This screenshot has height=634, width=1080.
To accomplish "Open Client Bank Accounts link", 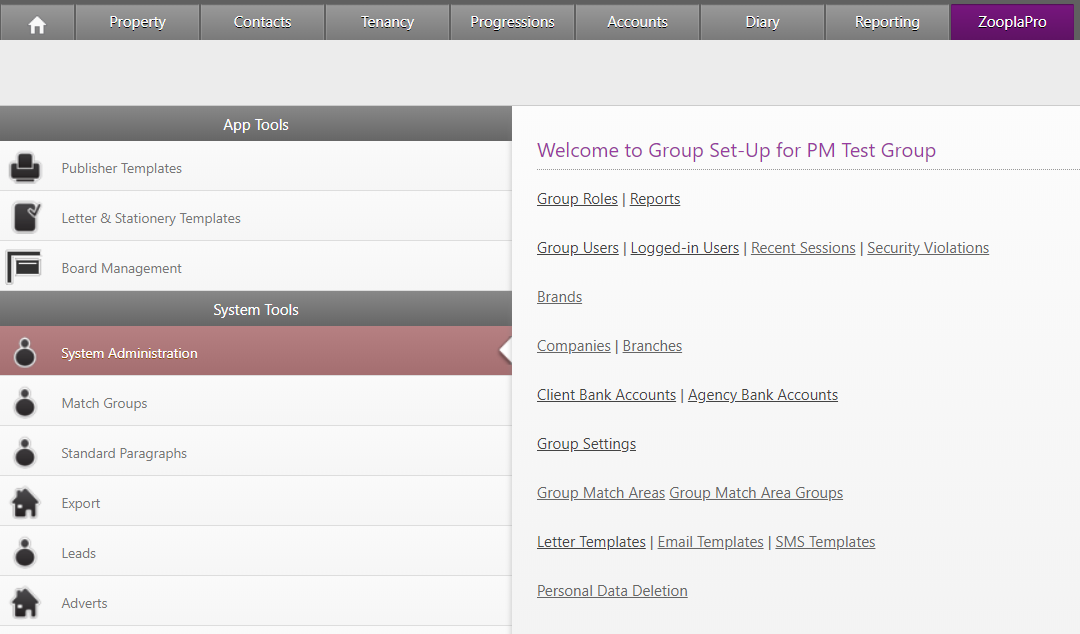I will pyautogui.click(x=606, y=395).
